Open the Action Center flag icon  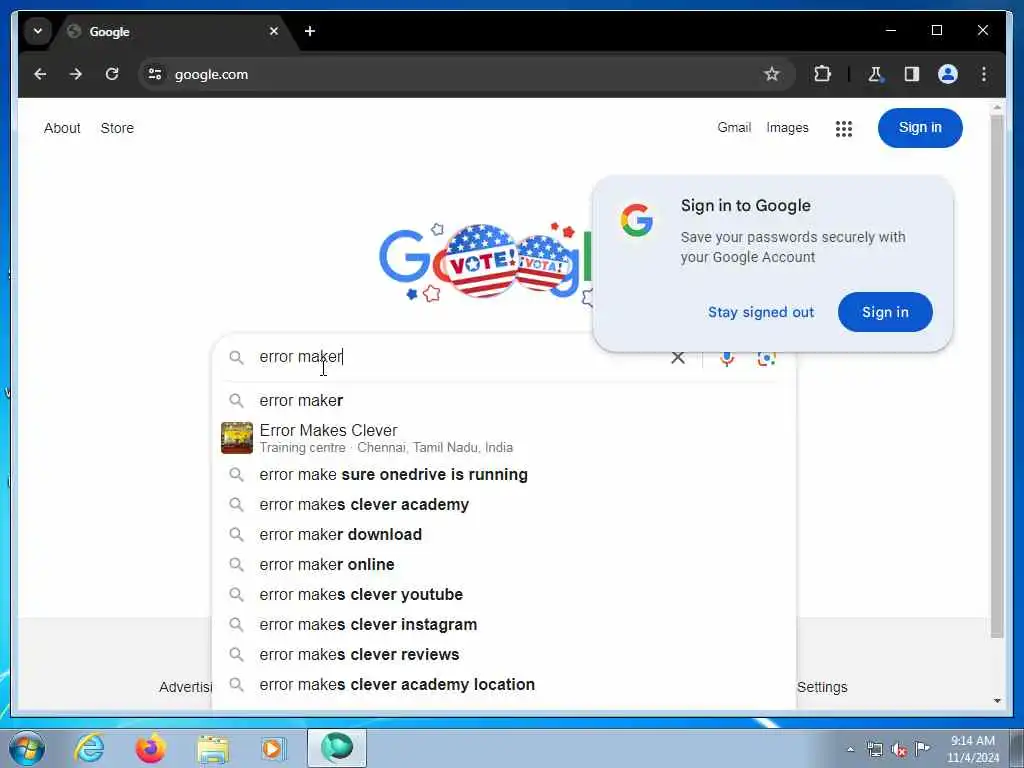pyautogui.click(x=921, y=748)
